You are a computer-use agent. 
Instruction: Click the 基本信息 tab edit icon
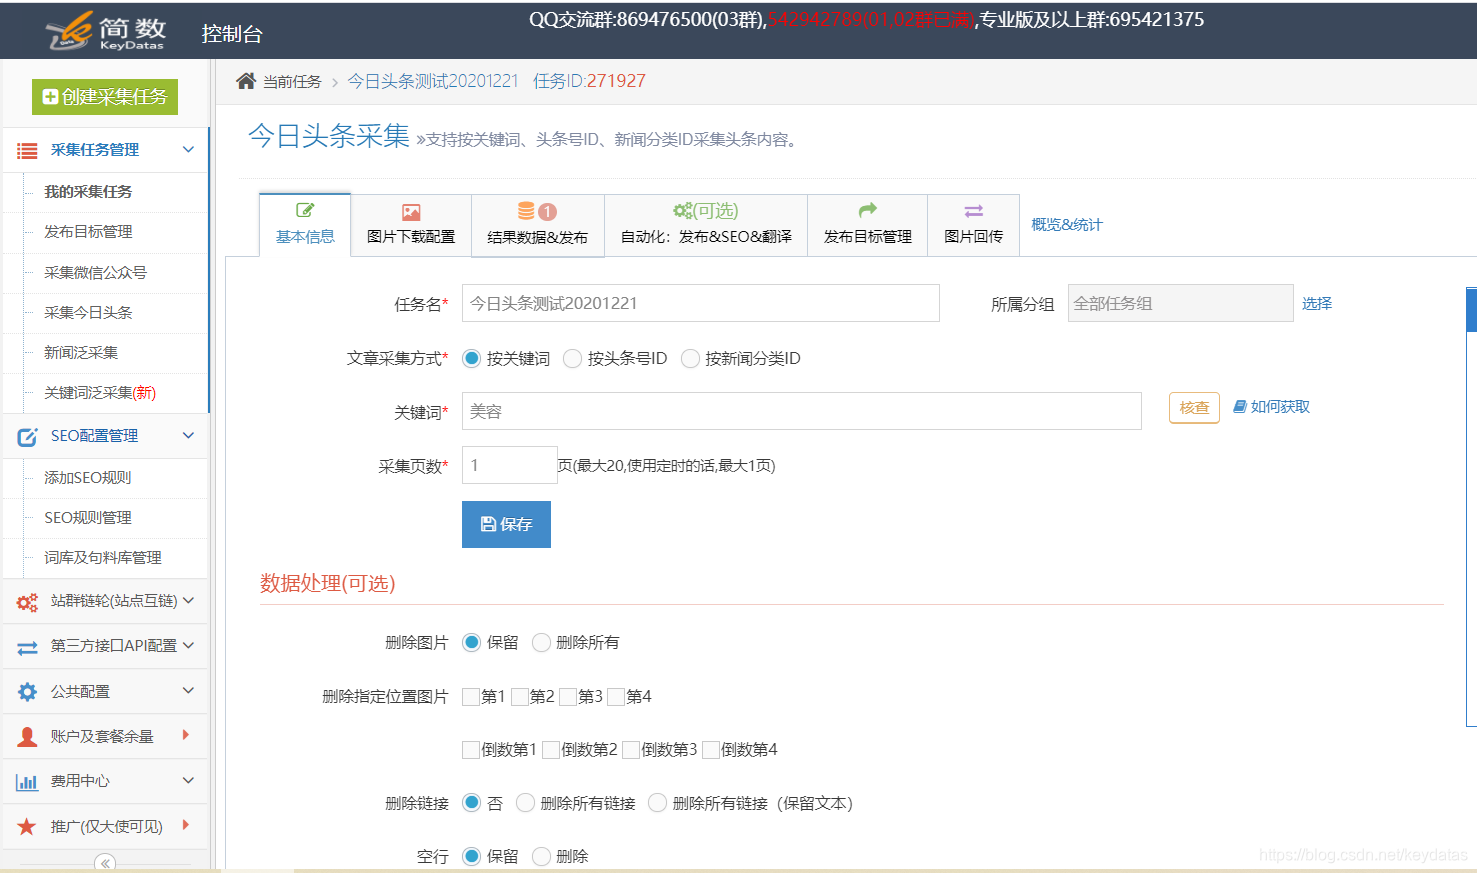305,210
